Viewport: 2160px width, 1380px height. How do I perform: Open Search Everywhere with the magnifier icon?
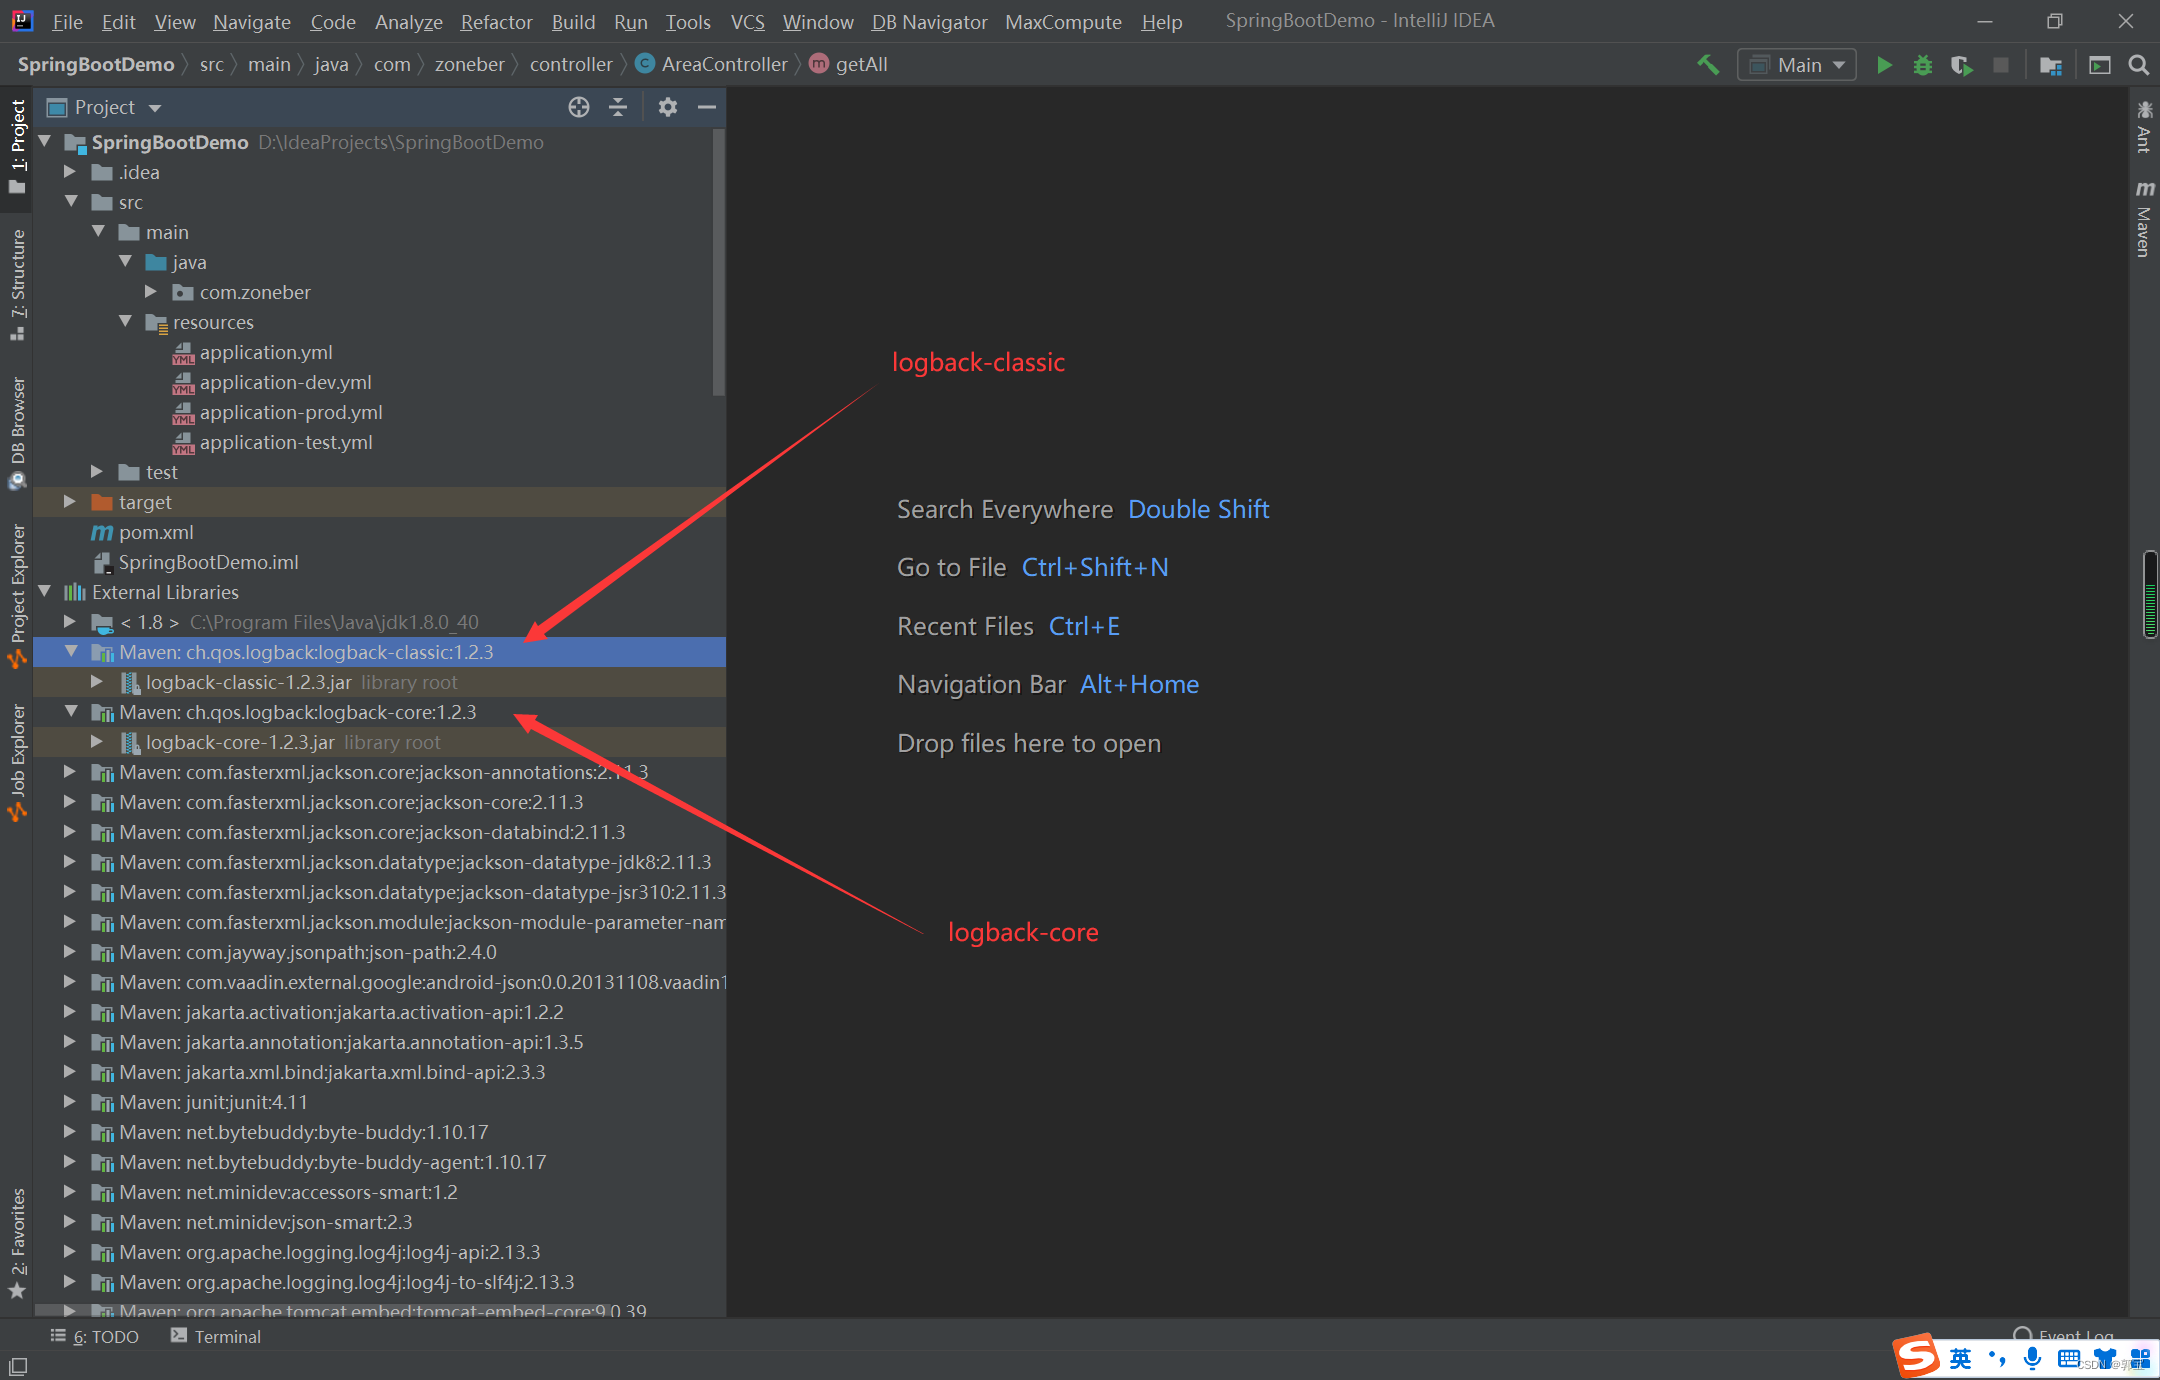pyautogui.click(x=2138, y=64)
